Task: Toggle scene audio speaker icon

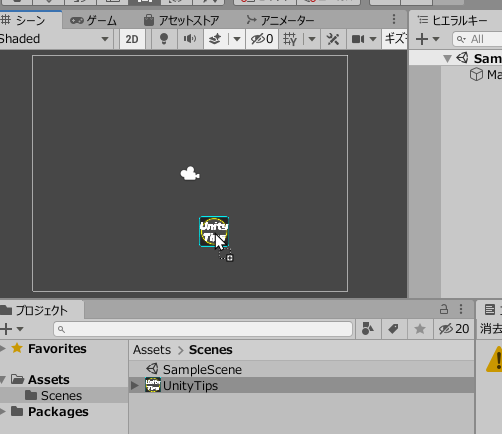Action: [x=190, y=39]
